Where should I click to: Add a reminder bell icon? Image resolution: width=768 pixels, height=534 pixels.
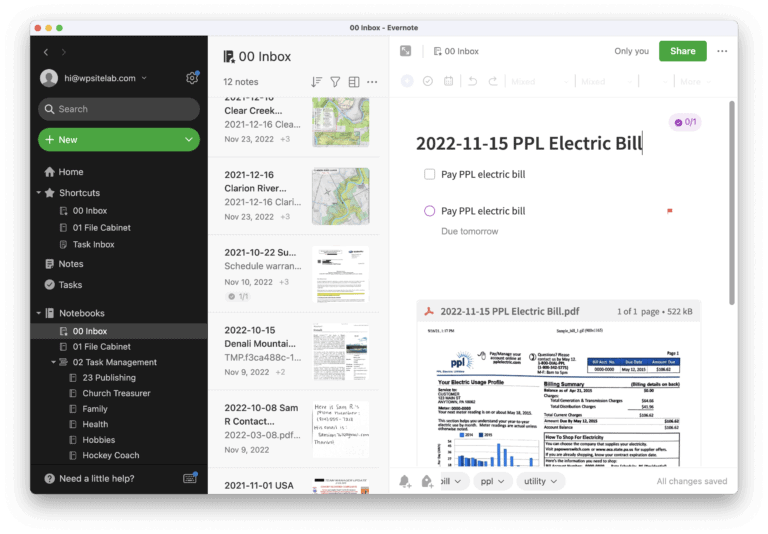click(x=405, y=482)
